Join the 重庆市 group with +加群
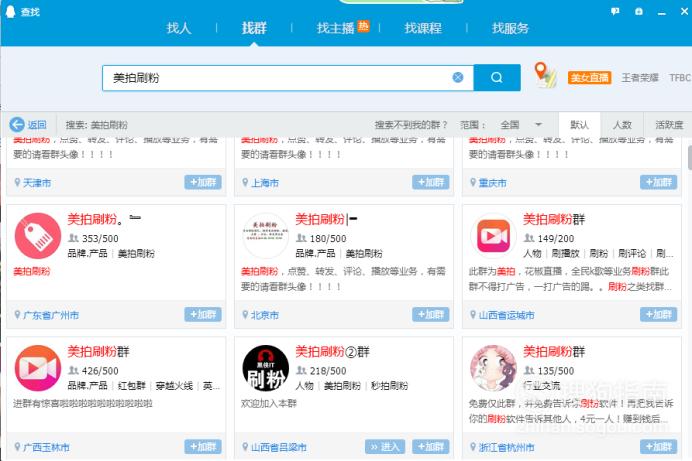 pyautogui.click(x=658, y=182)
